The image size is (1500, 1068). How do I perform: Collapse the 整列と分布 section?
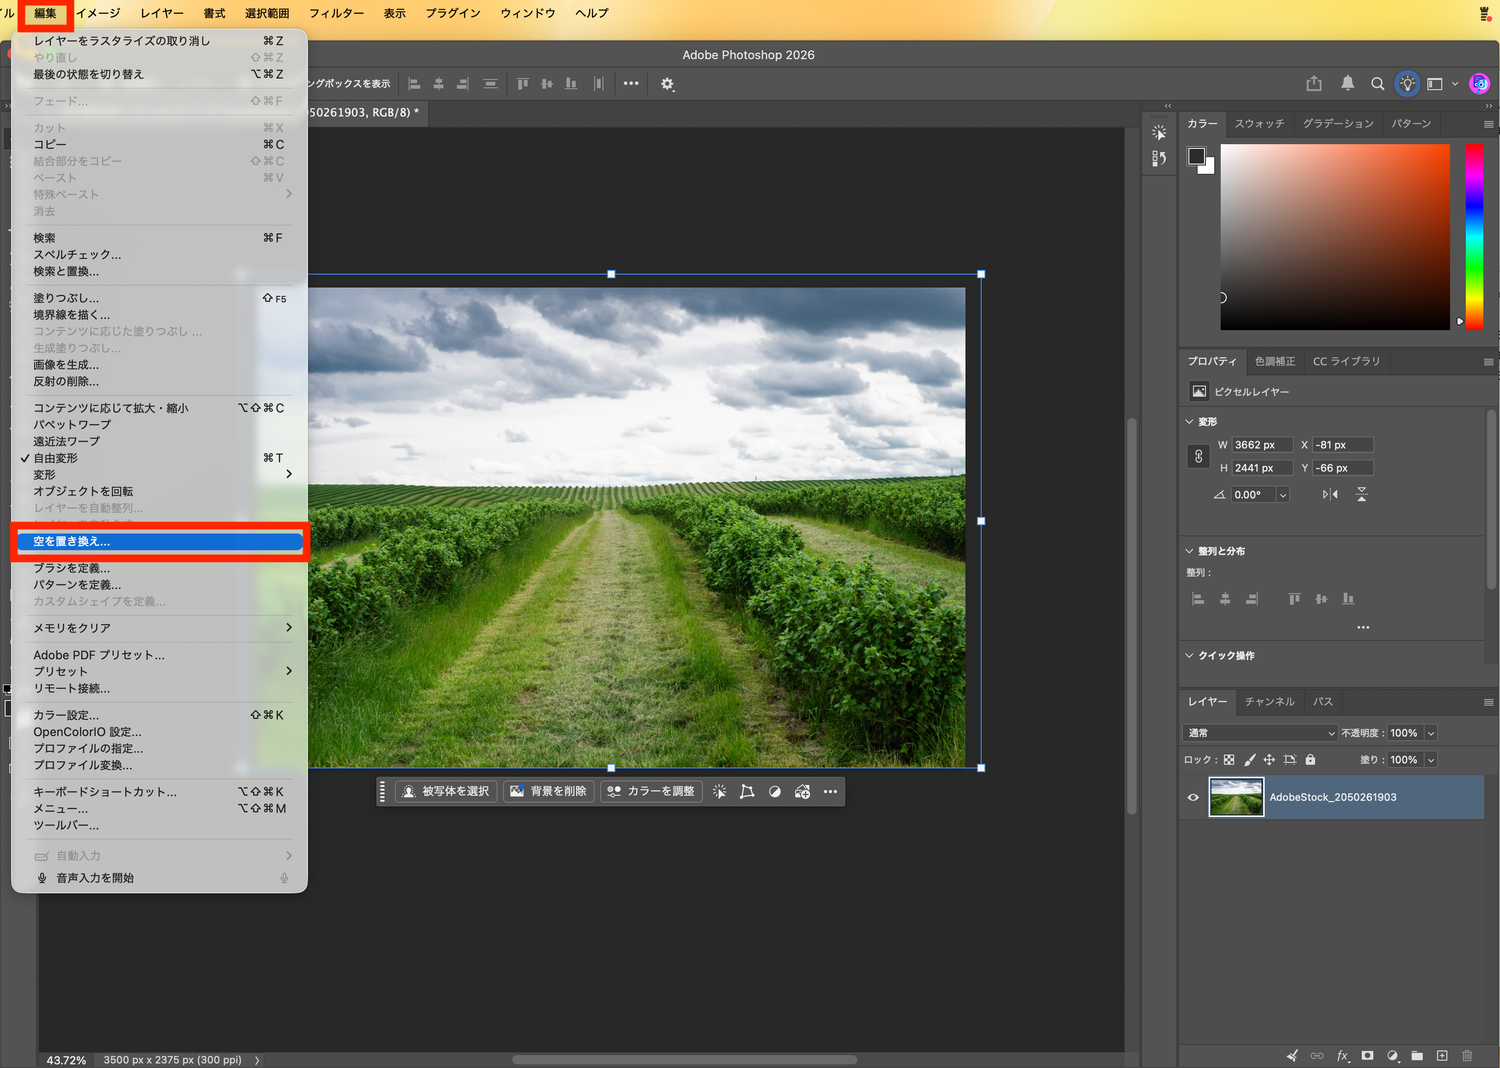click(x=1190, y=551)
